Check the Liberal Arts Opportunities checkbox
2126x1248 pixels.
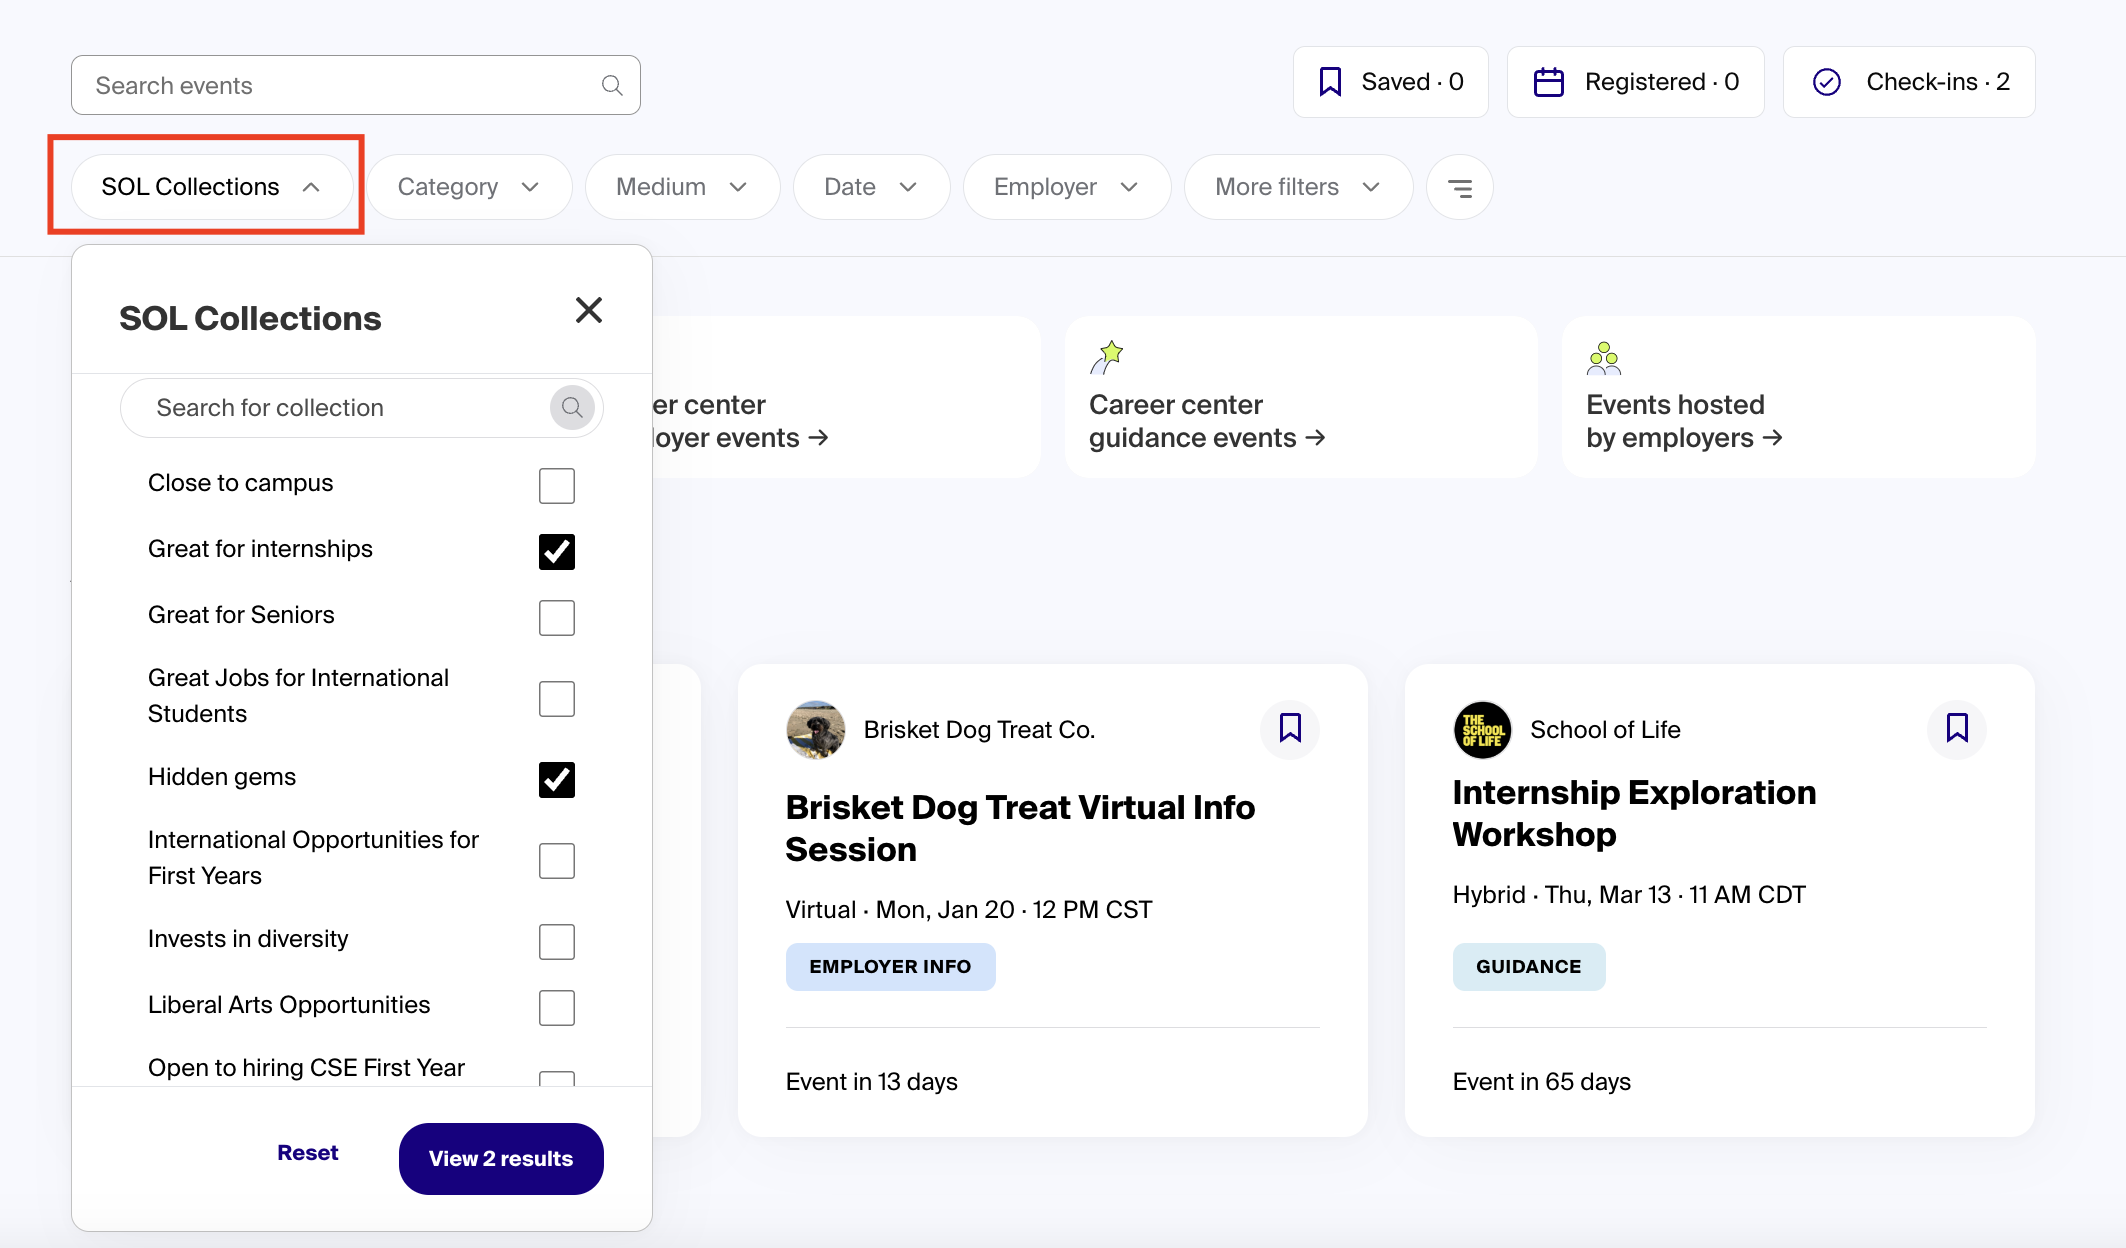coord(557,1008)
